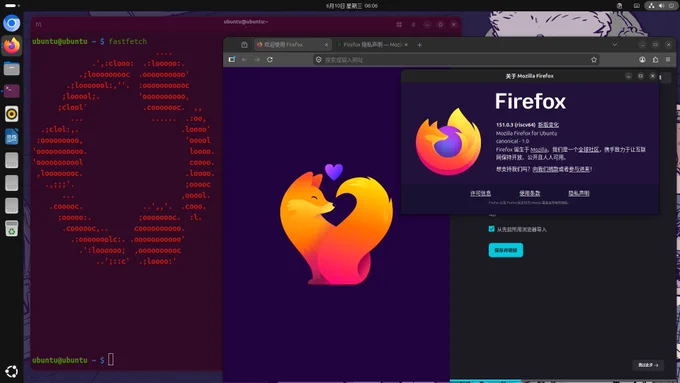Open the Firefox account icon
Screen dimensions: 680x383
tap(642, 59)
